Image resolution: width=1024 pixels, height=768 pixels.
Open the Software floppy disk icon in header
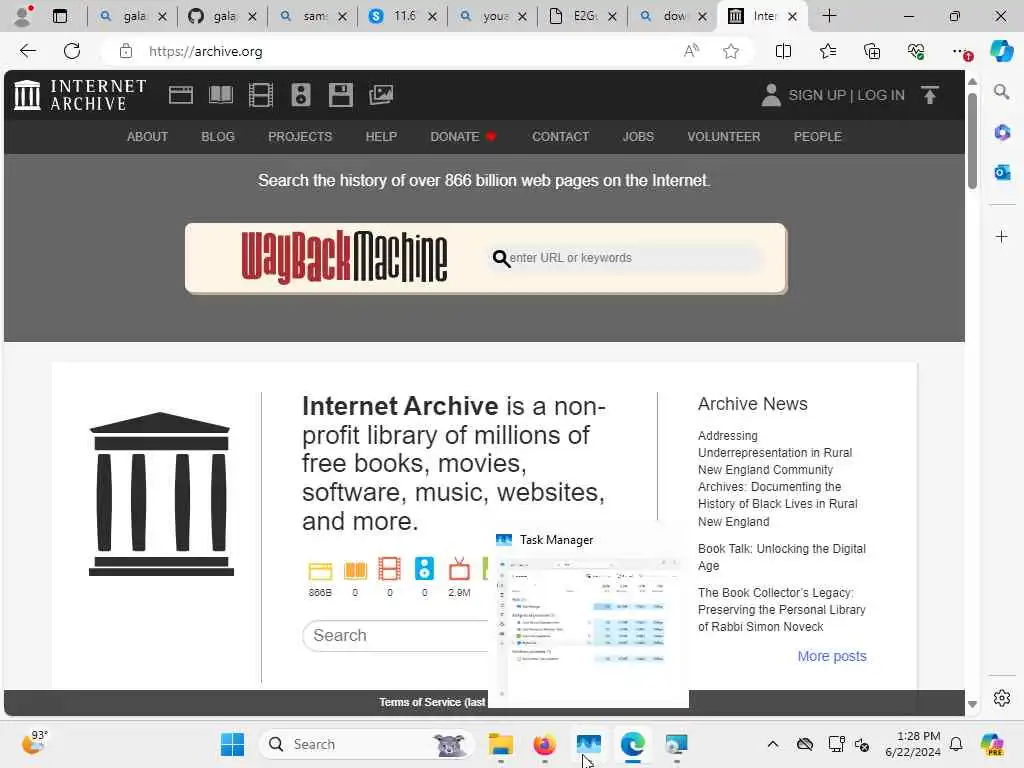click(340, 95)
